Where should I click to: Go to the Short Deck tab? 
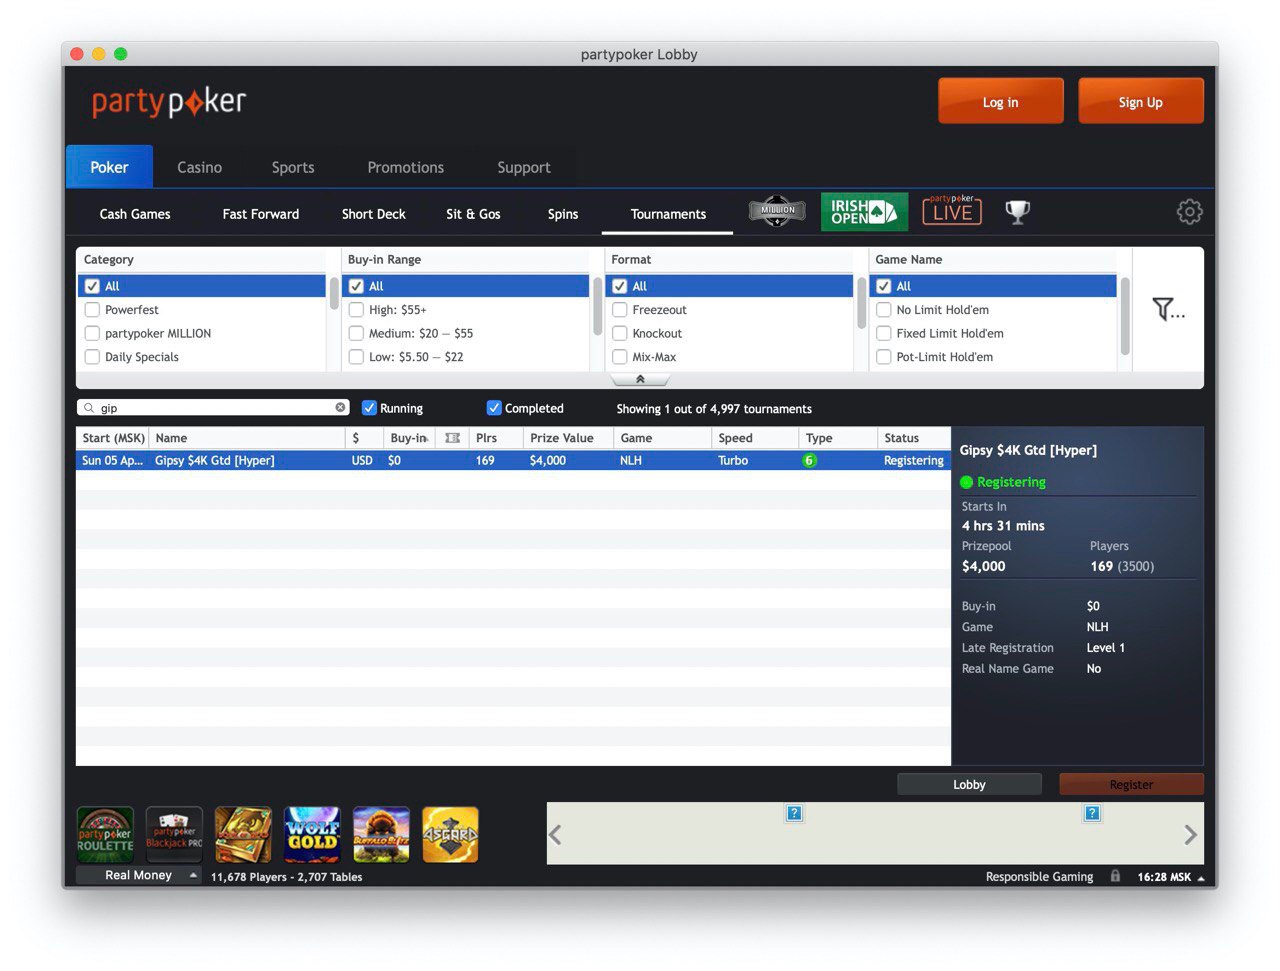[x=374, y=214]
